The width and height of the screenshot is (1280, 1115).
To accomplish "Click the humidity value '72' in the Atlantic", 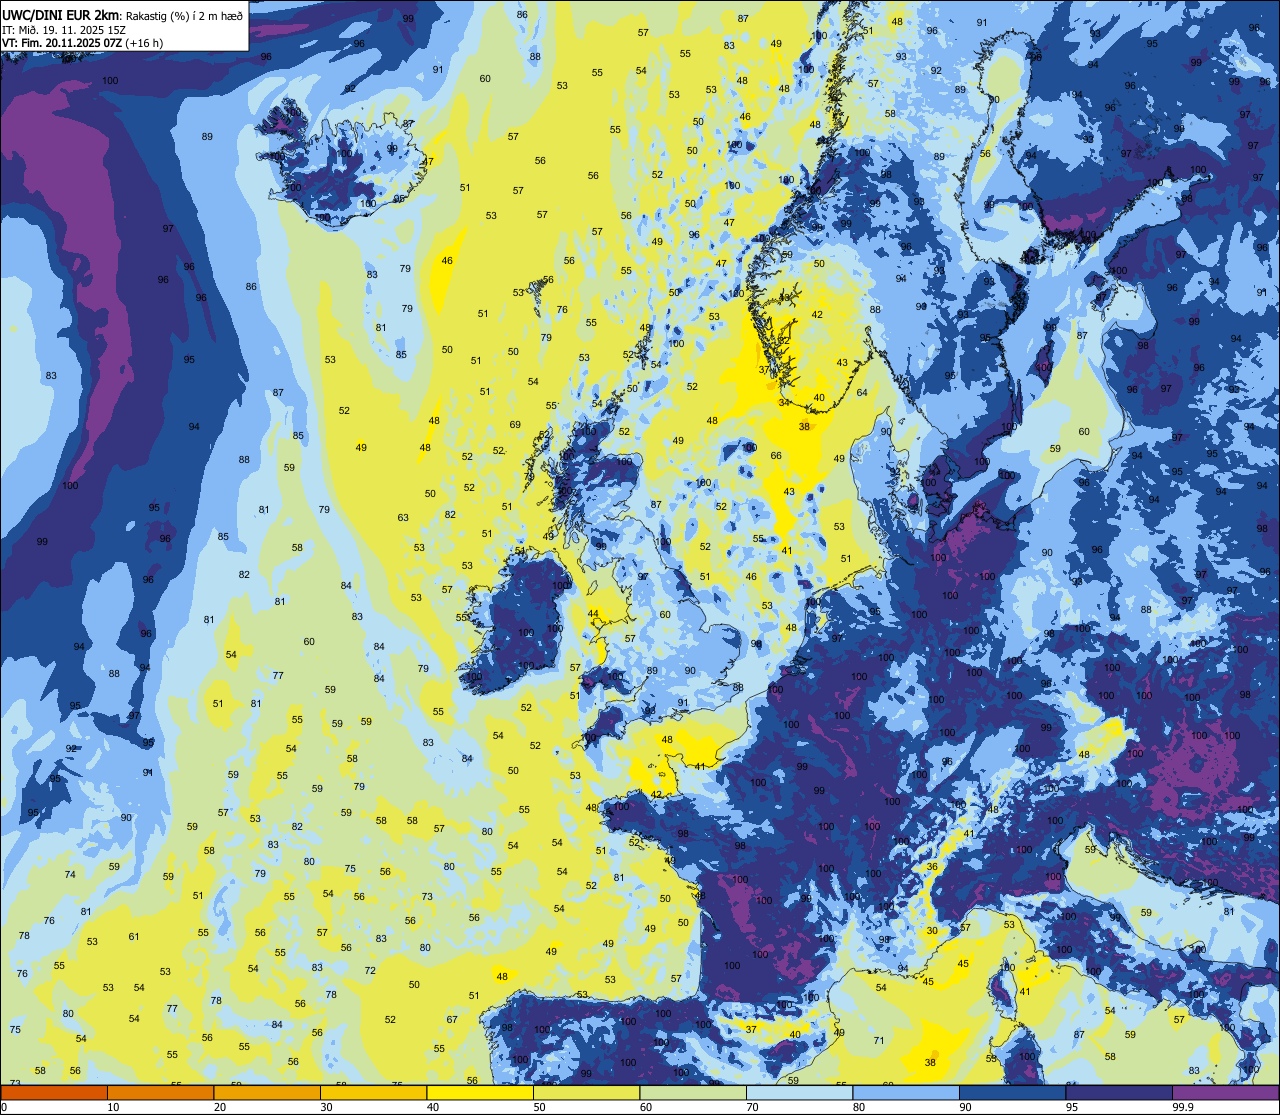I will [x=370, y=970].
